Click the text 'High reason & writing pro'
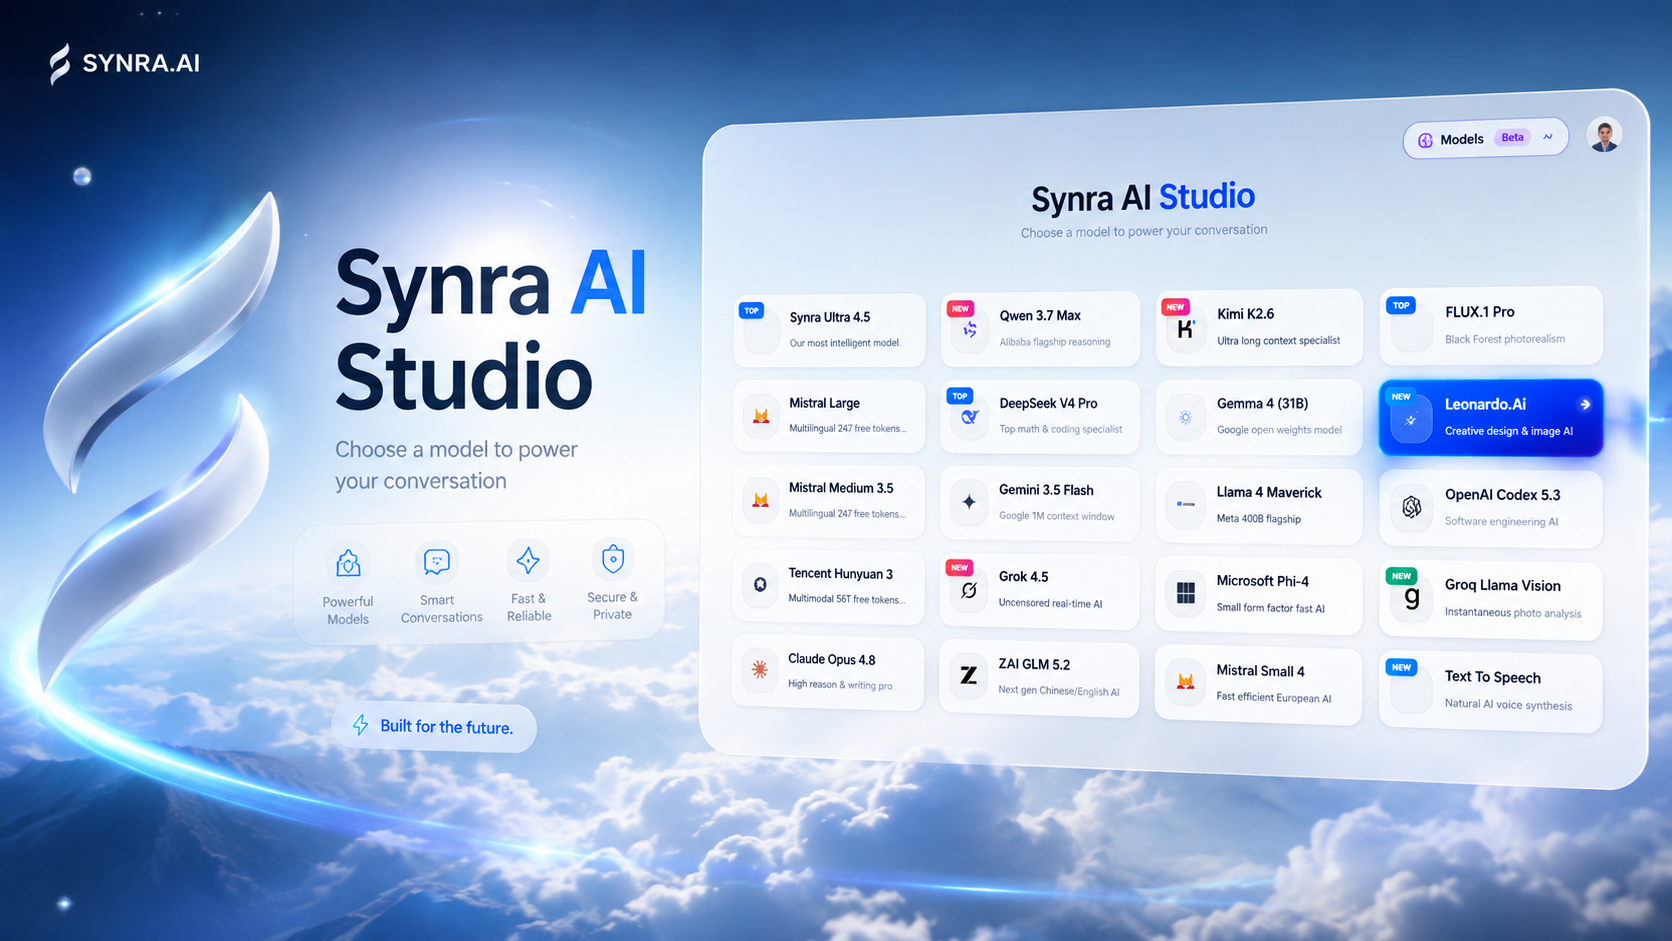This screenshot has height=941, width=1672. (840, 685)
